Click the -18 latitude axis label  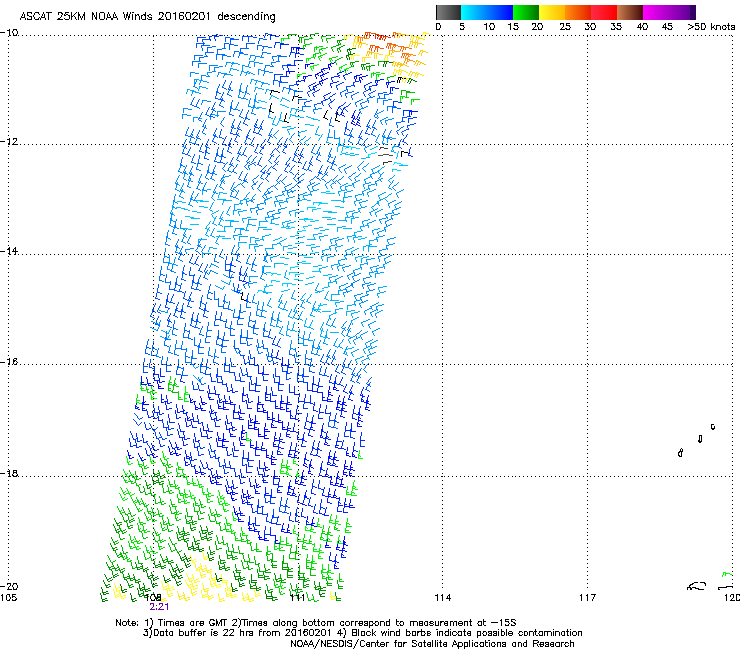9,473
